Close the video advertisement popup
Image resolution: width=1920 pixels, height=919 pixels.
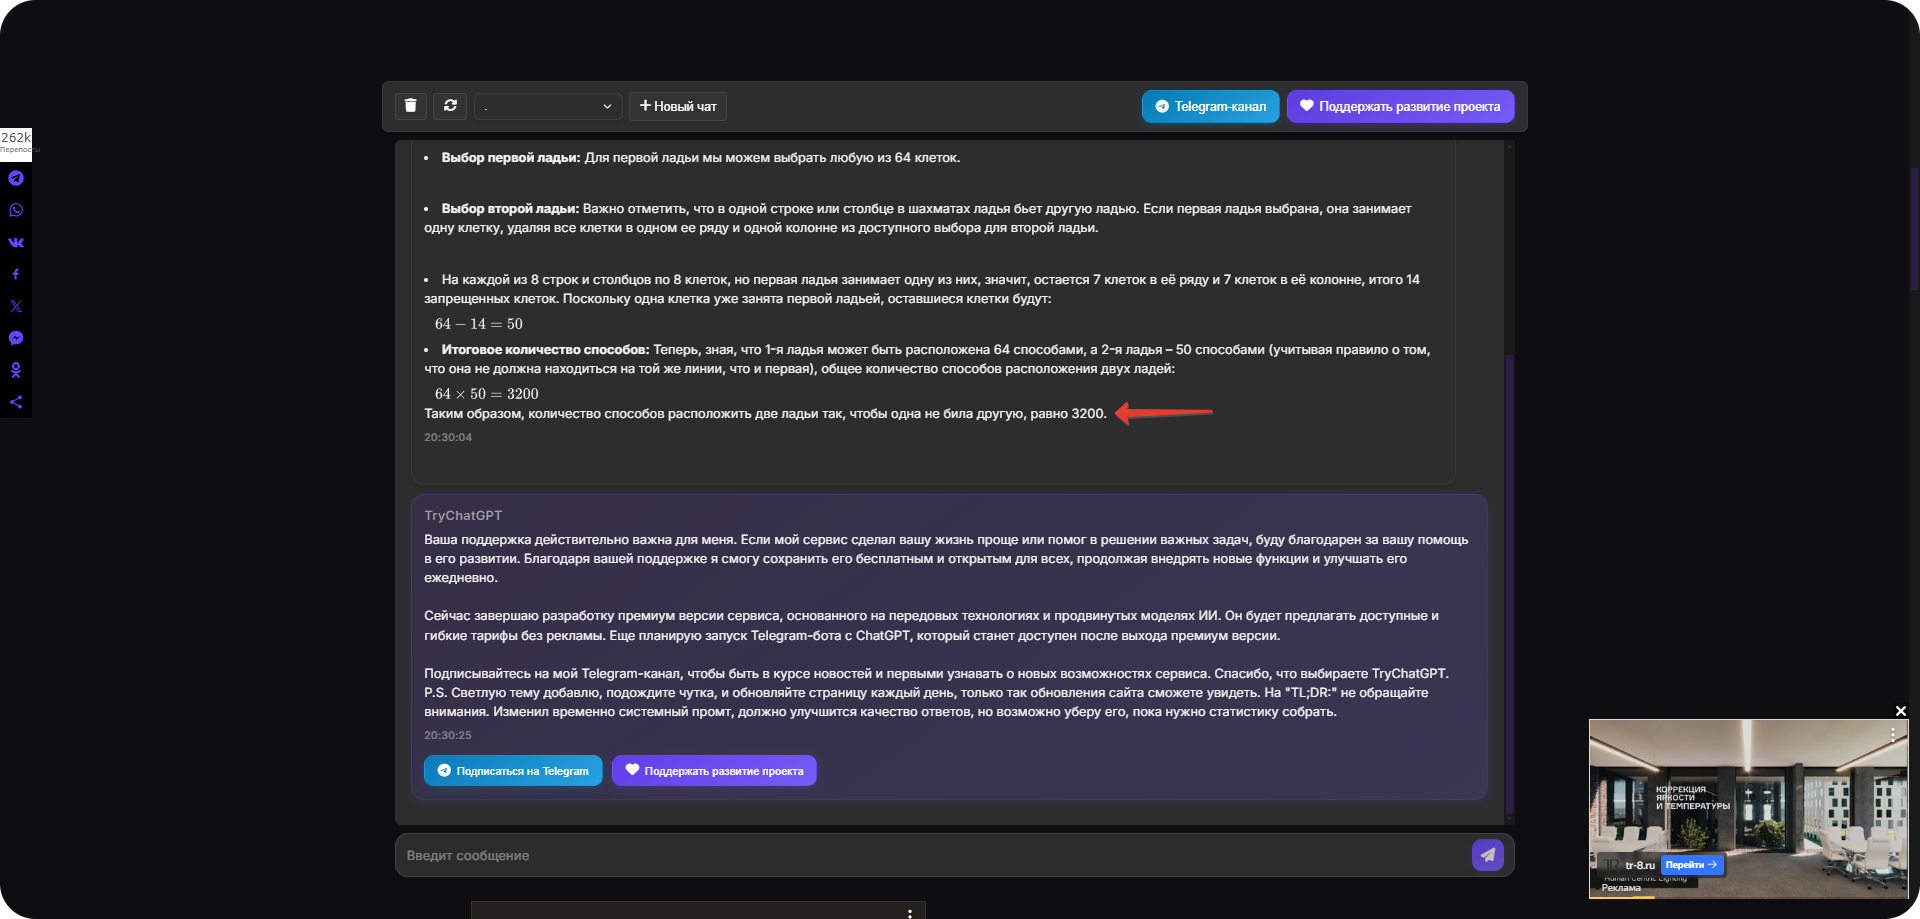click(1901, 711)
